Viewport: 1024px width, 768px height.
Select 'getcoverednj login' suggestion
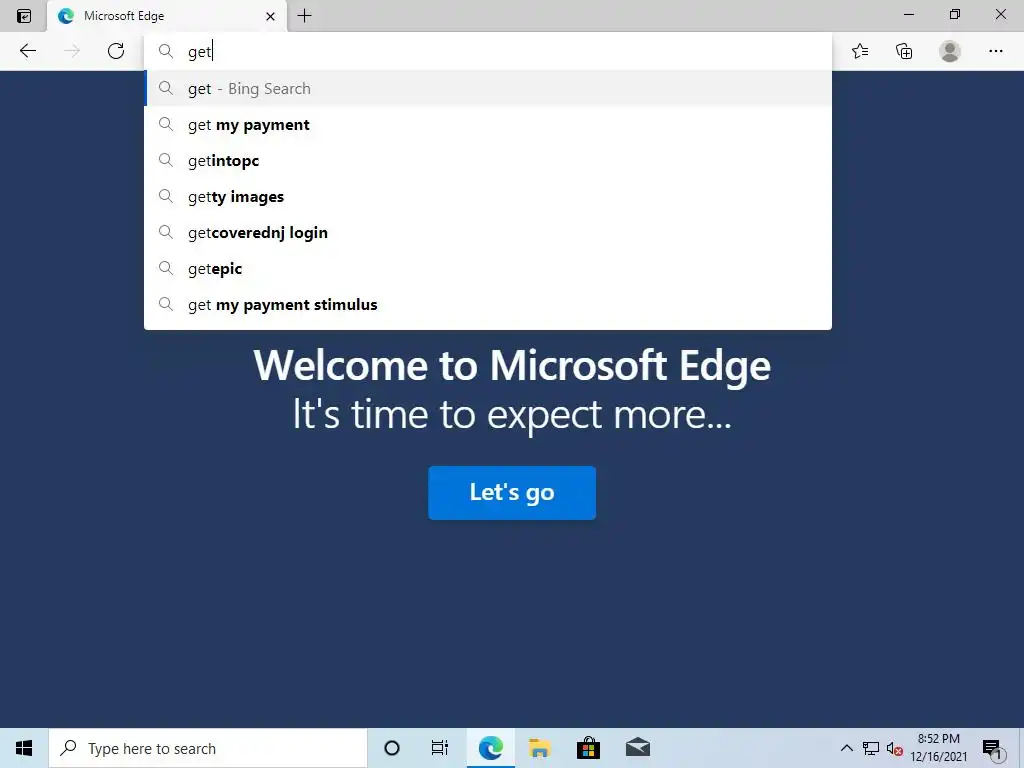tap(488, 232)
